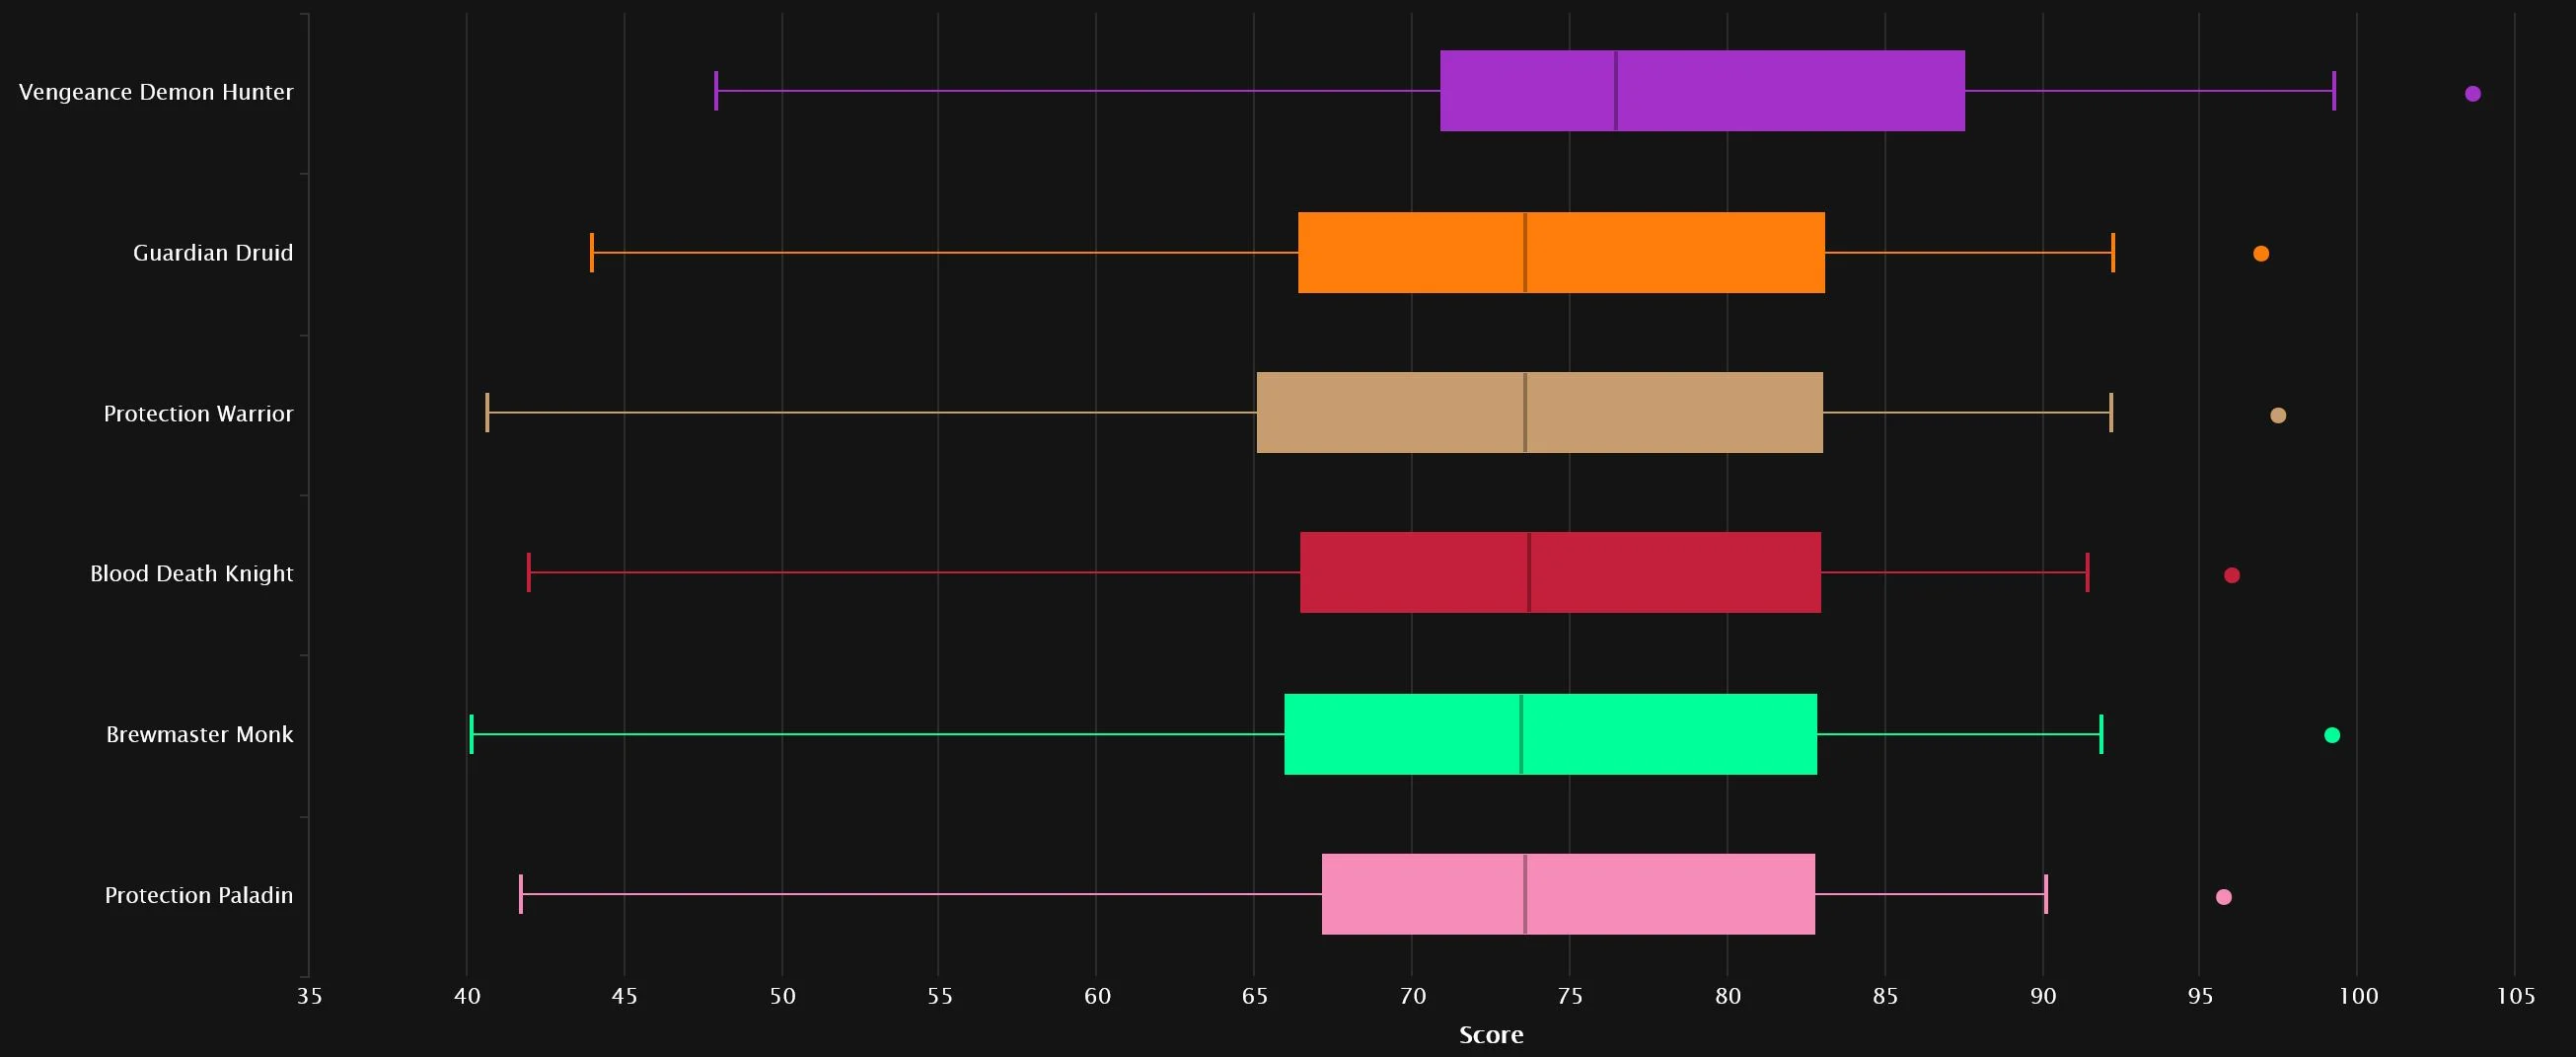Image resolution: width=2576 pixels, height=1057 pixels.
Task: Click the purple Vengeance Demon Hunter outlier dot
Action: pos(2473,94)
